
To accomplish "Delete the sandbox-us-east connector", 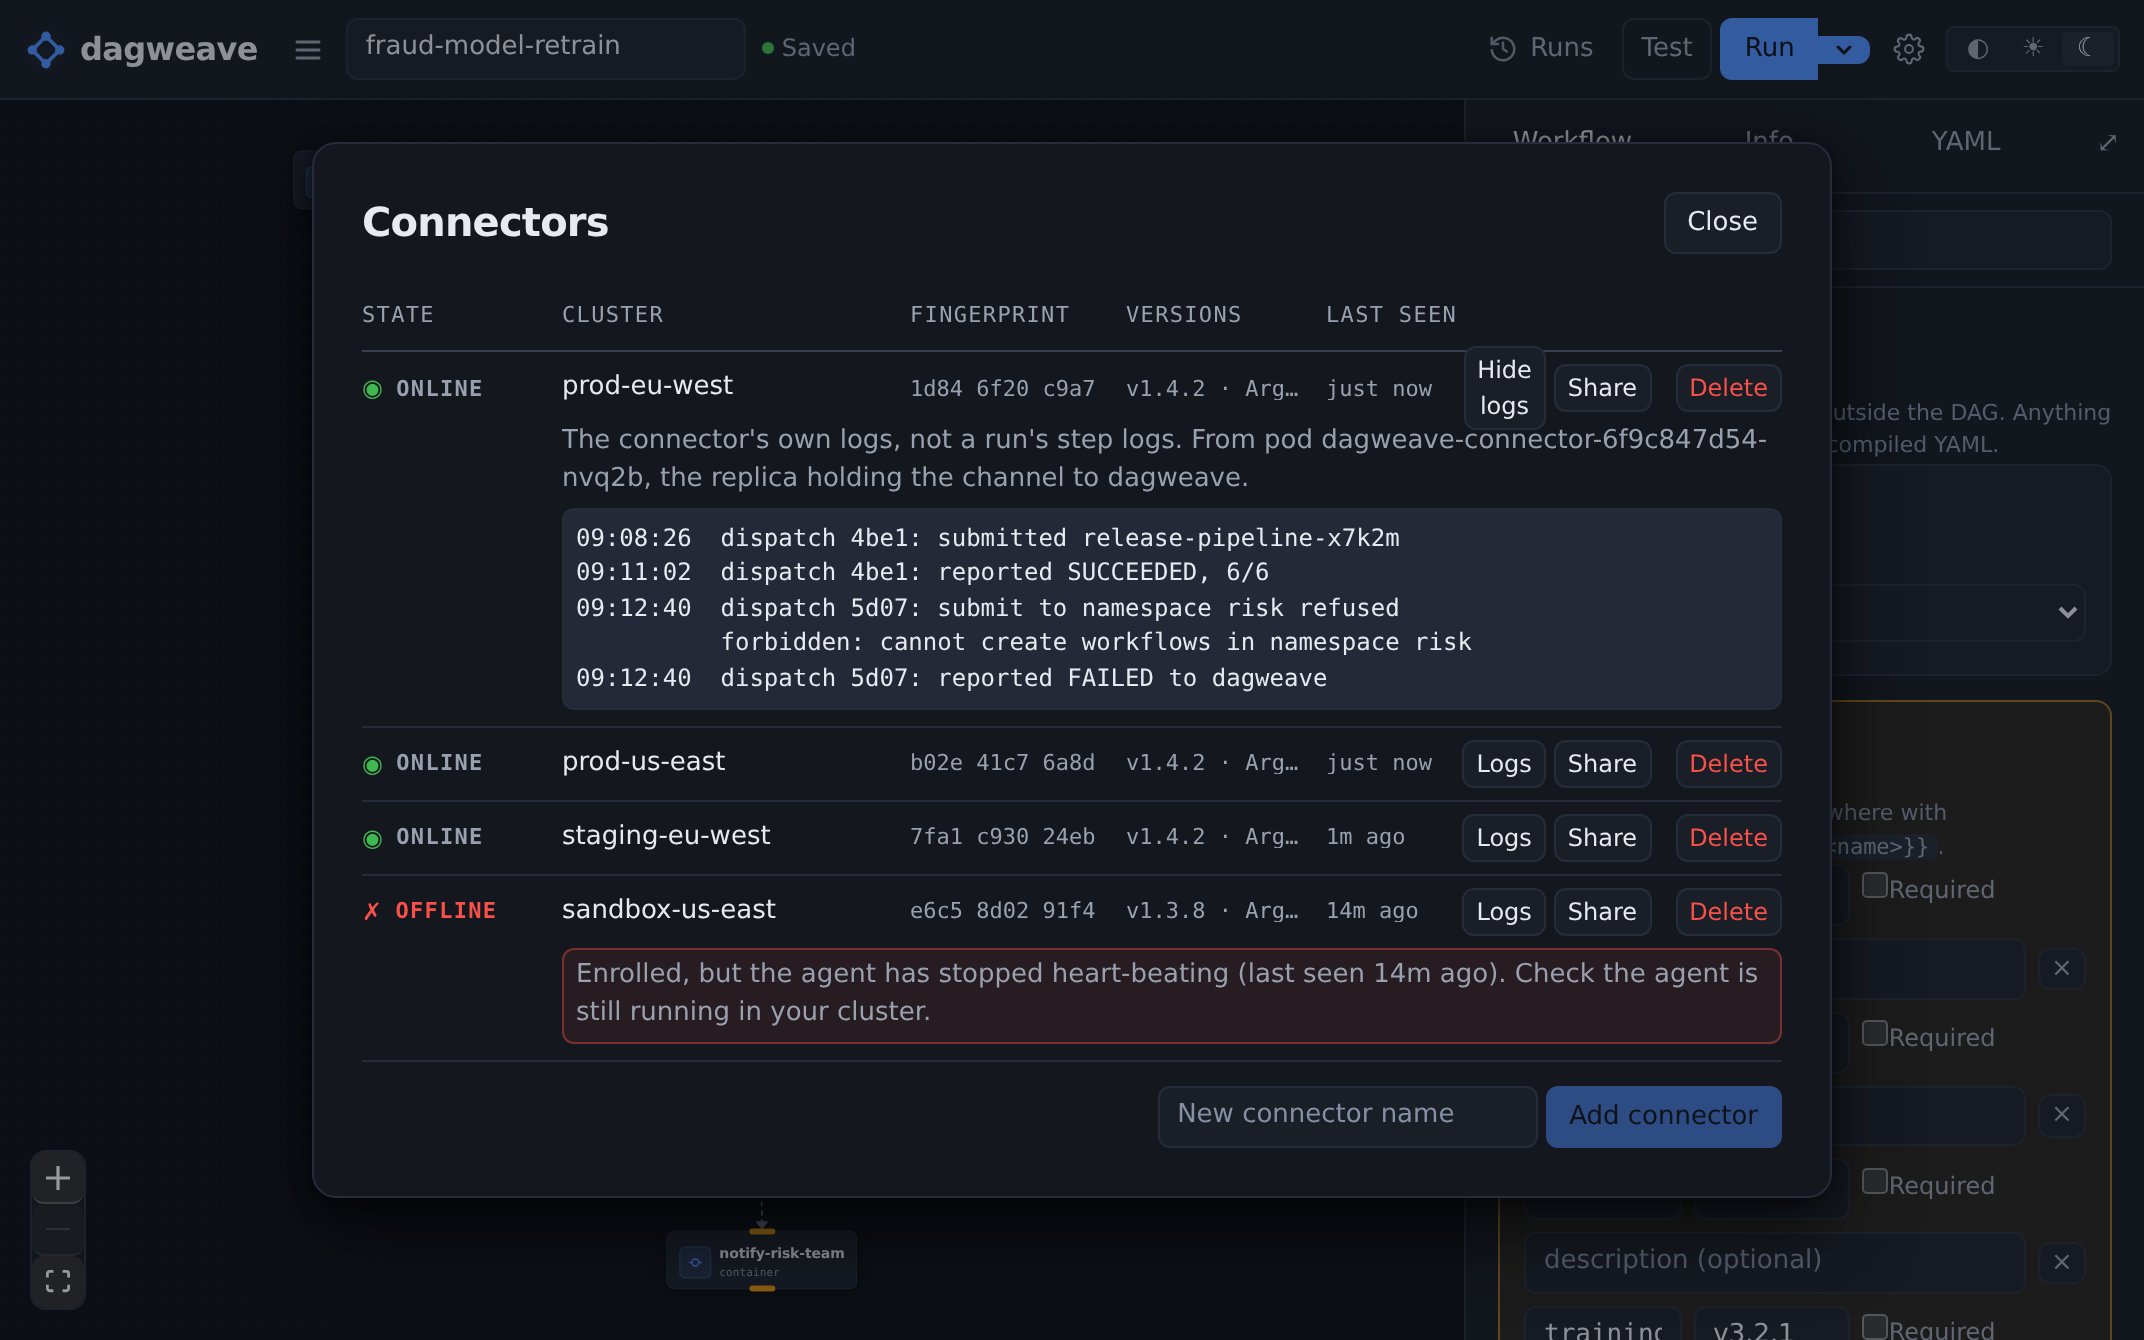I will (1728, 912).
